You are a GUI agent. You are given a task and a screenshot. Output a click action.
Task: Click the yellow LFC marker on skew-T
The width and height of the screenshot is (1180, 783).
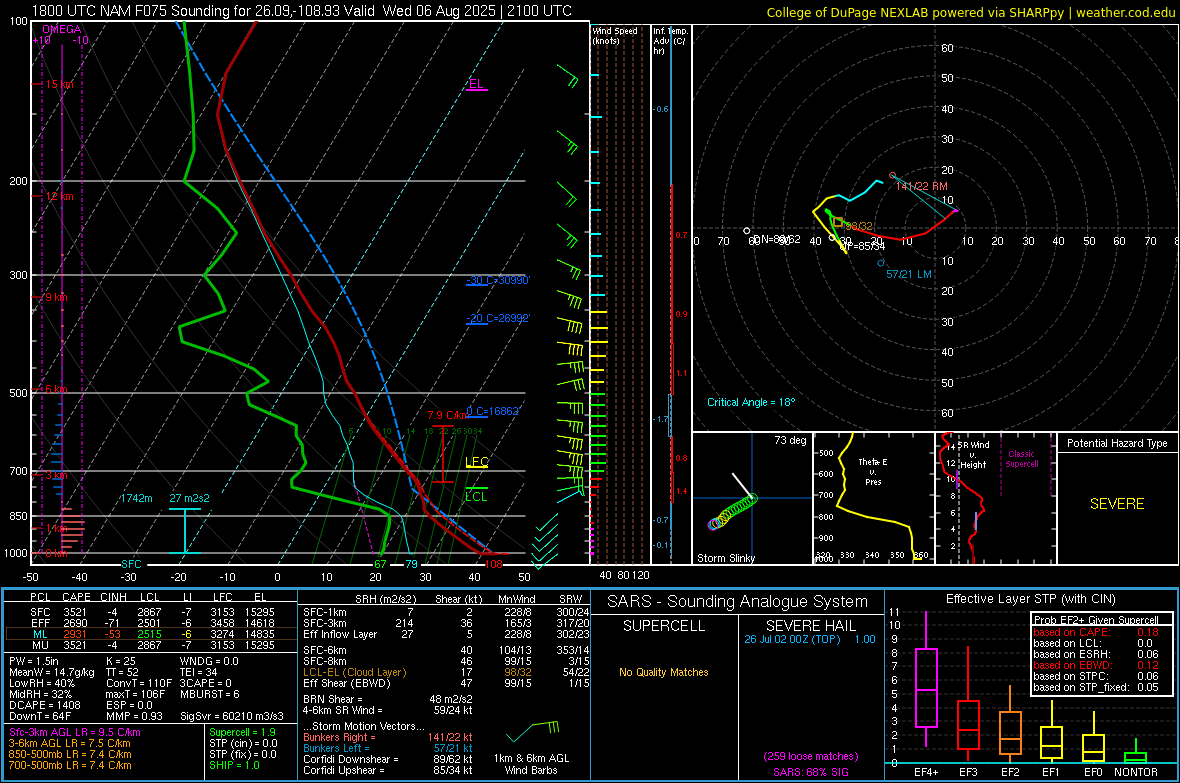click(x=477, y=462)
